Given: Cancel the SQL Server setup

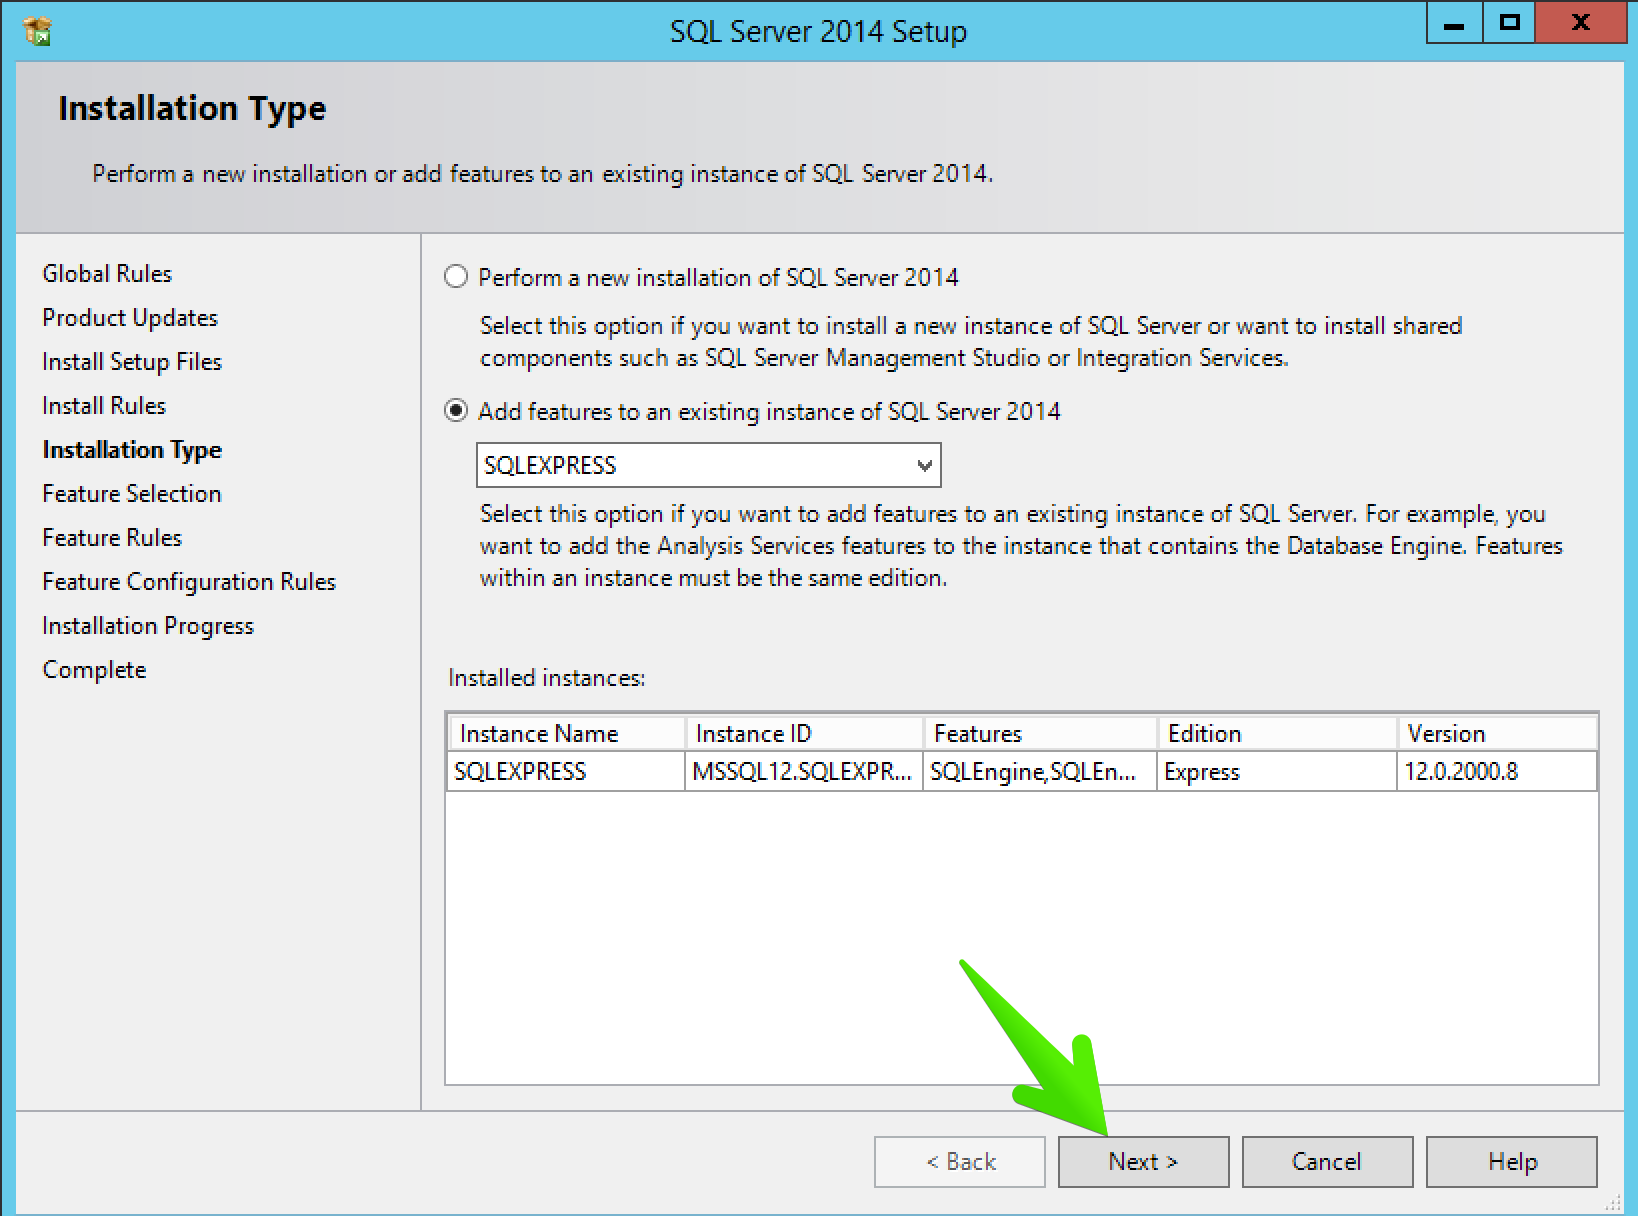Looking at the screenshot, I should point(1327,1161).
